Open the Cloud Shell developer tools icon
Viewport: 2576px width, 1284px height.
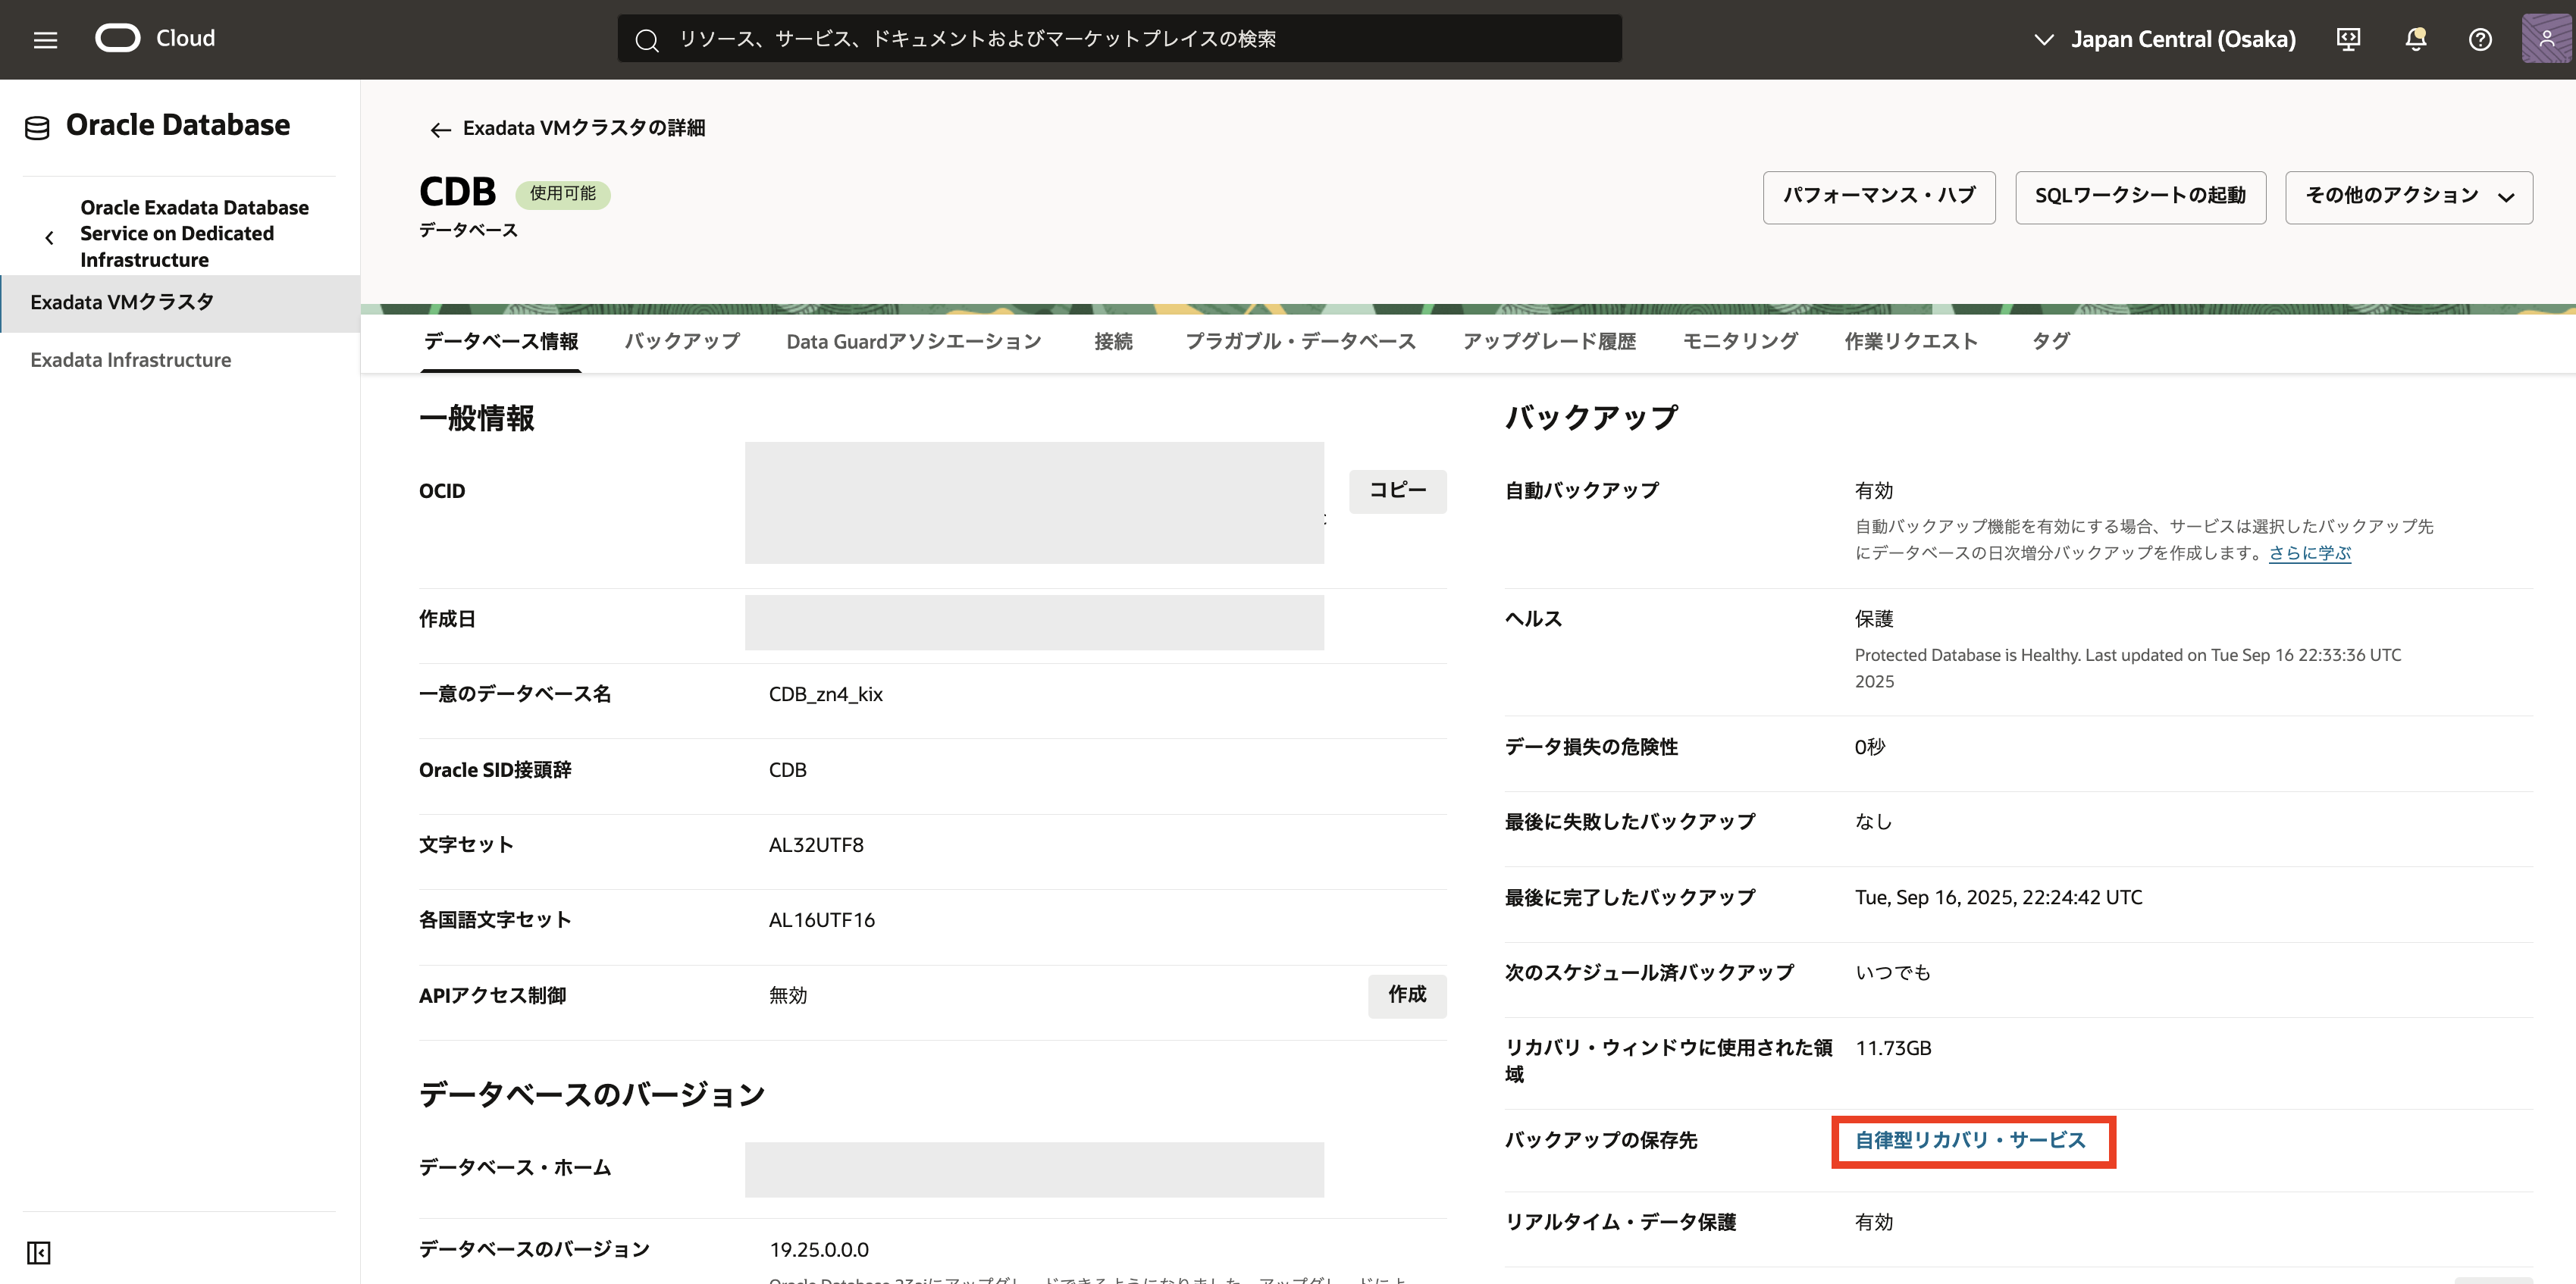point(2348,39)
